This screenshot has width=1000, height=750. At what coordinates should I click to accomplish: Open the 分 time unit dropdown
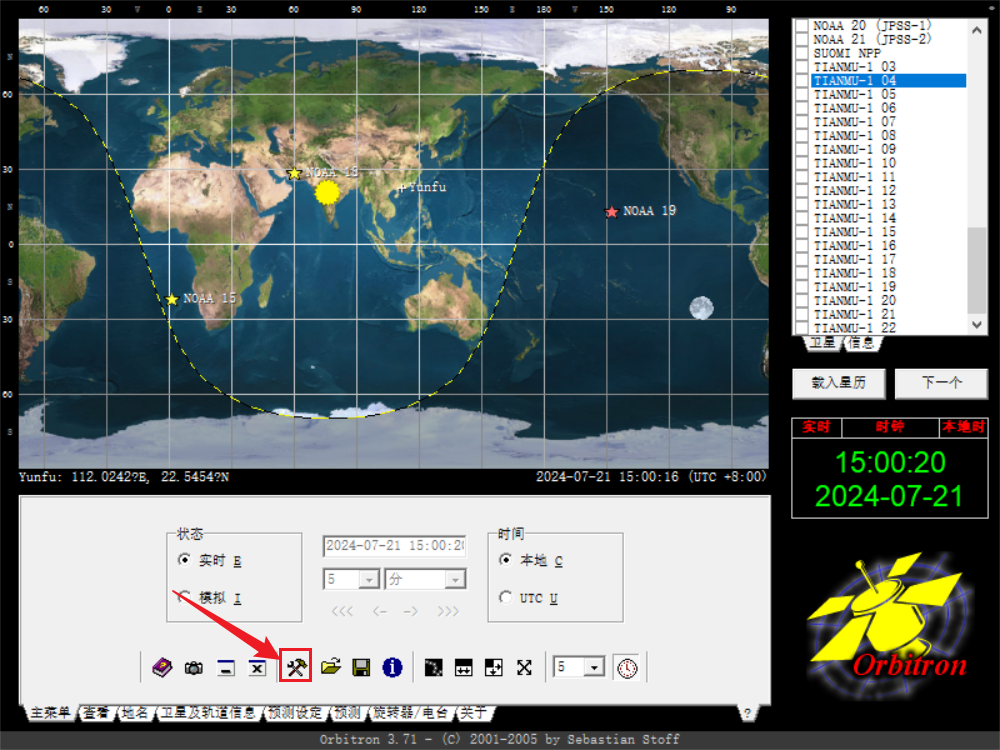tap(455, 579)
